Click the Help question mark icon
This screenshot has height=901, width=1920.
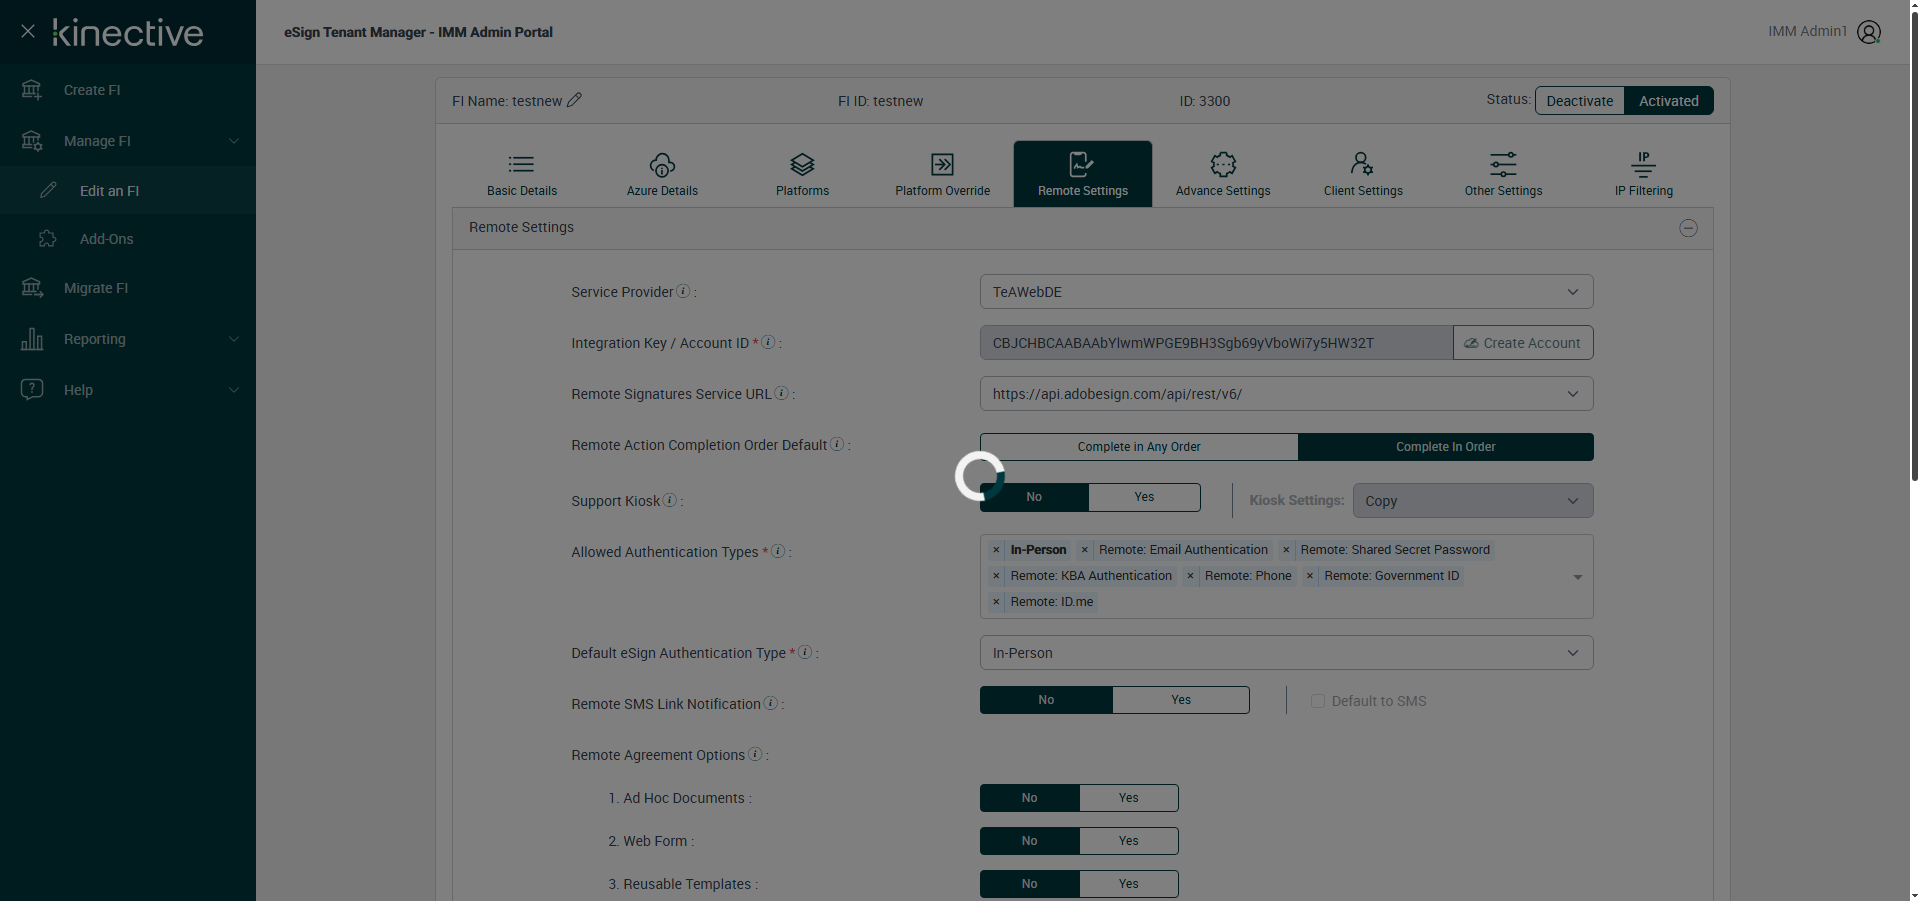32,389
